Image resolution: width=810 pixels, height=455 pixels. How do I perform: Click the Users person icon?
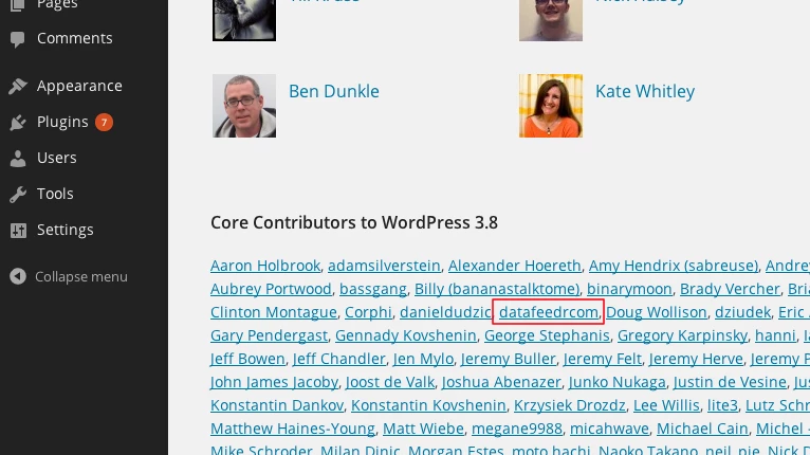(18, 158)
